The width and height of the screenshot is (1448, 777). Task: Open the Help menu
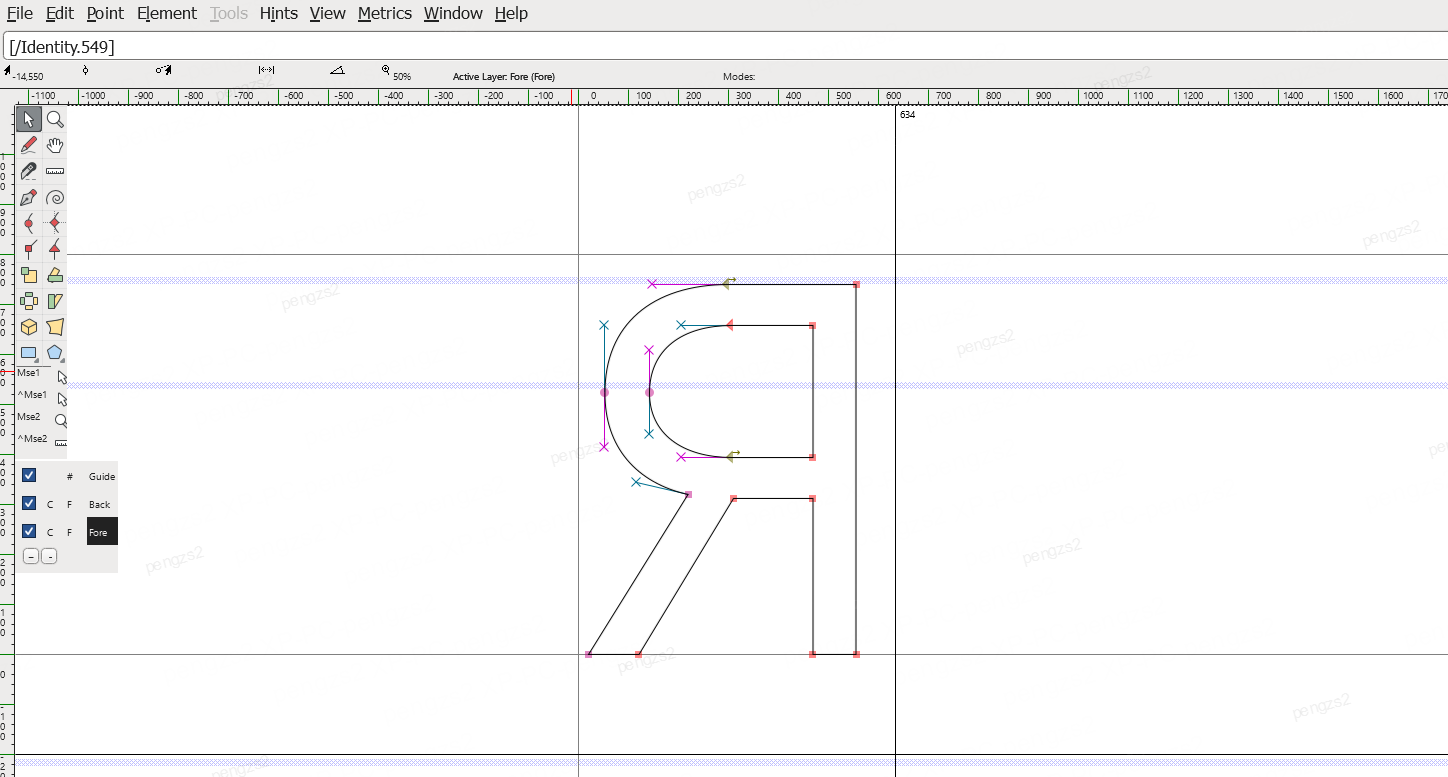[x=511, y=13]
